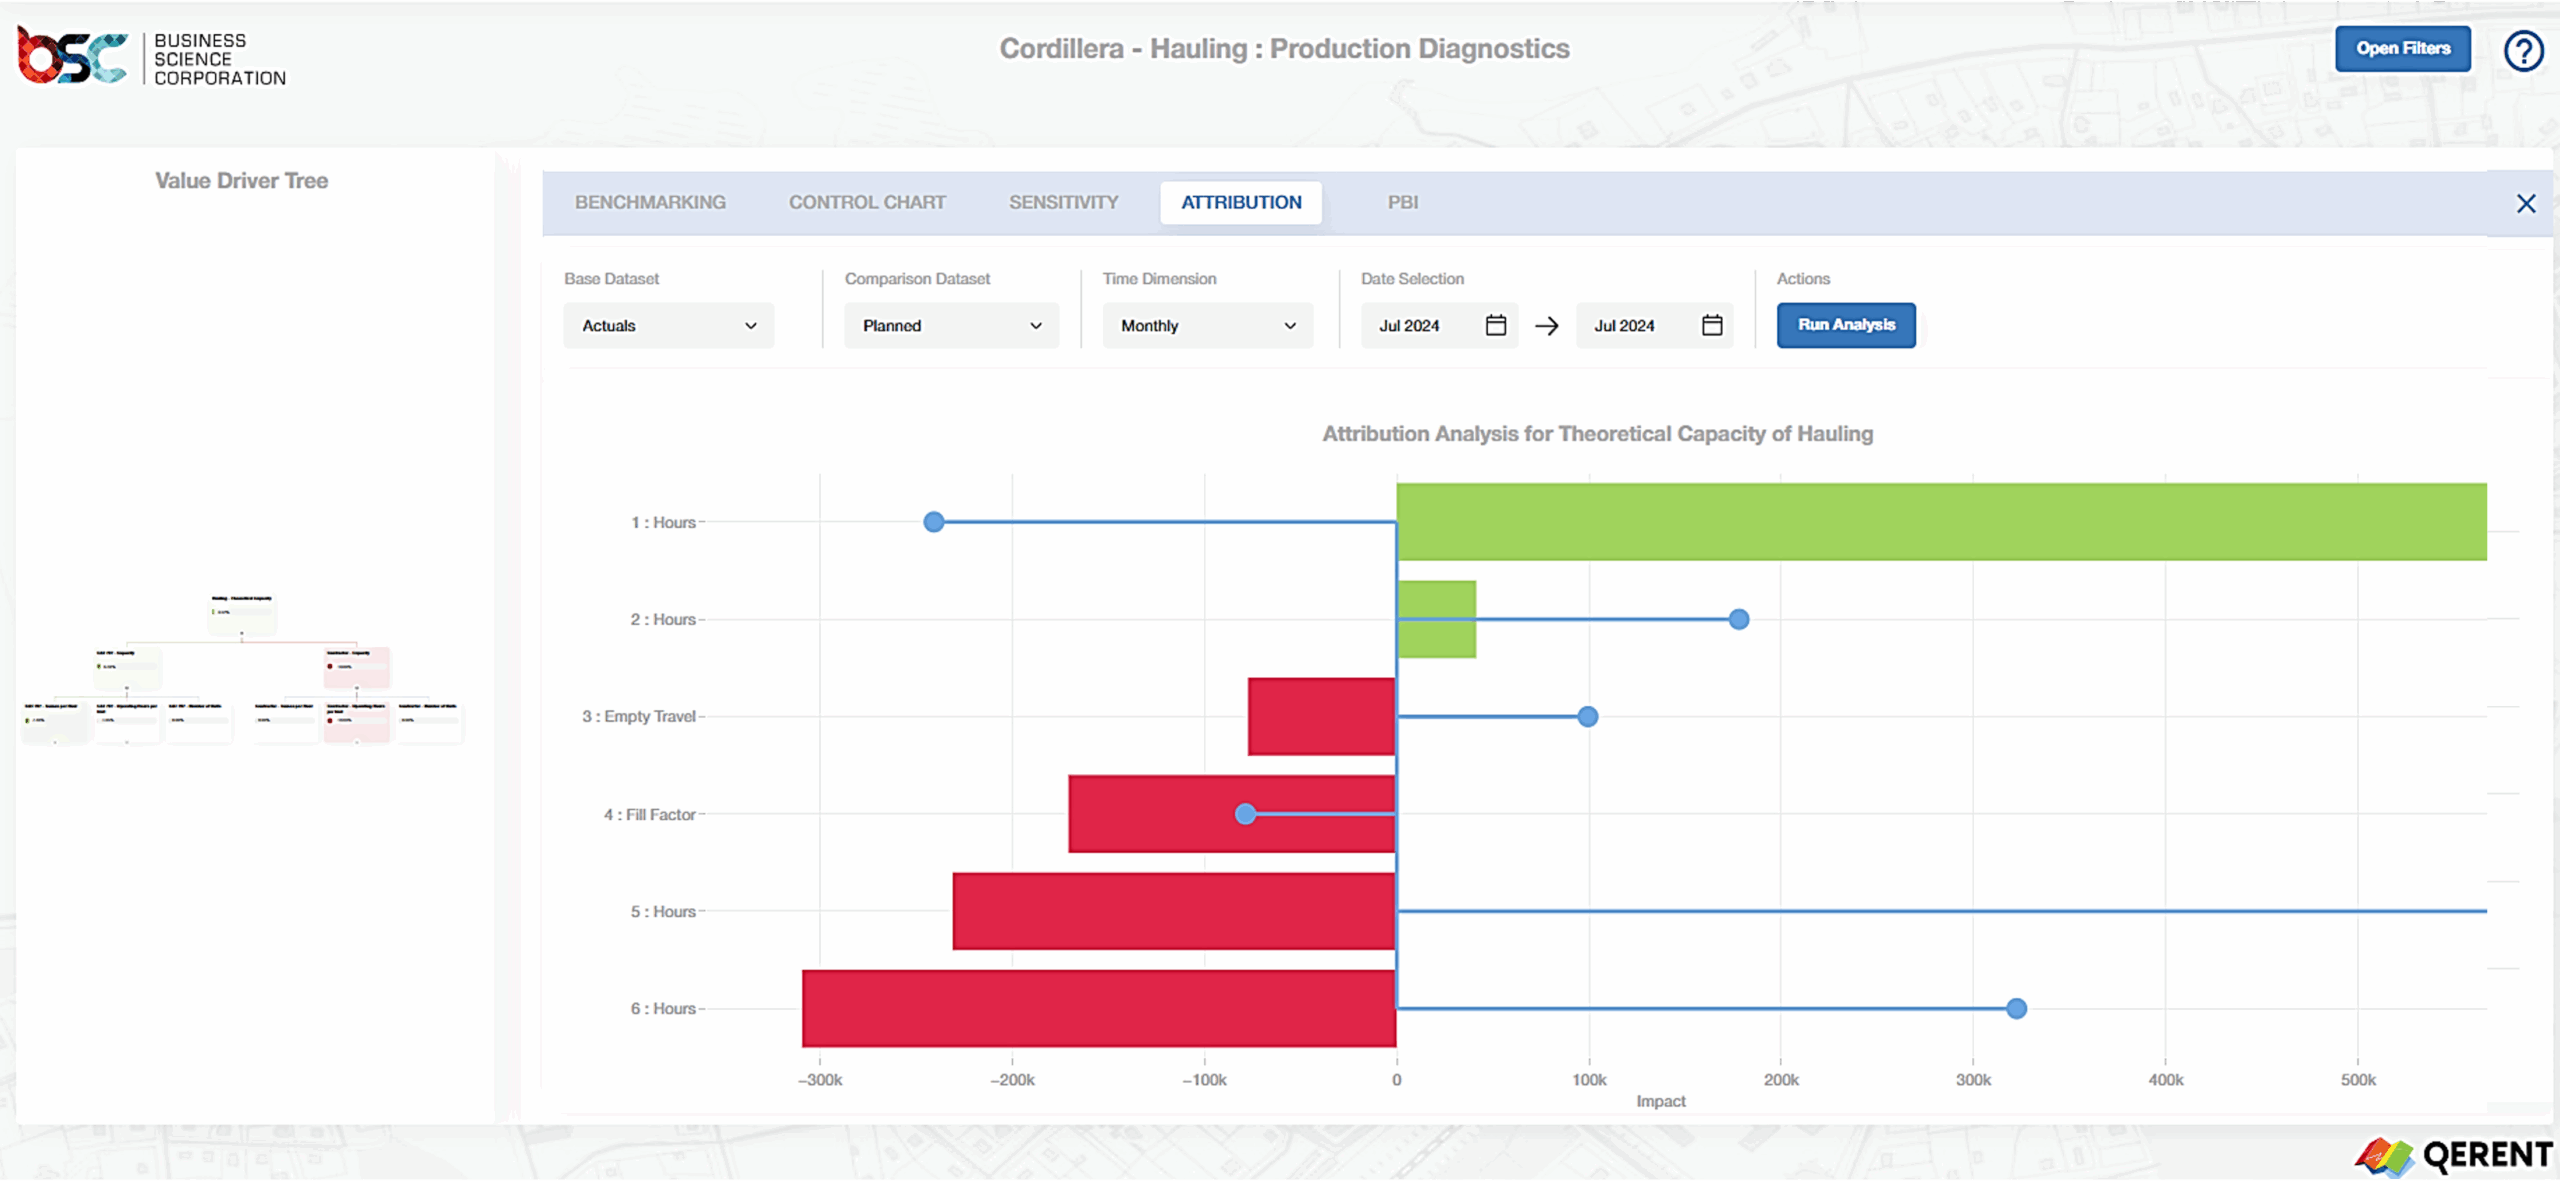Click the Run Analysis button
Image resolution: width=2560 pixels, height=1181 pixels.
(1845, 325)
